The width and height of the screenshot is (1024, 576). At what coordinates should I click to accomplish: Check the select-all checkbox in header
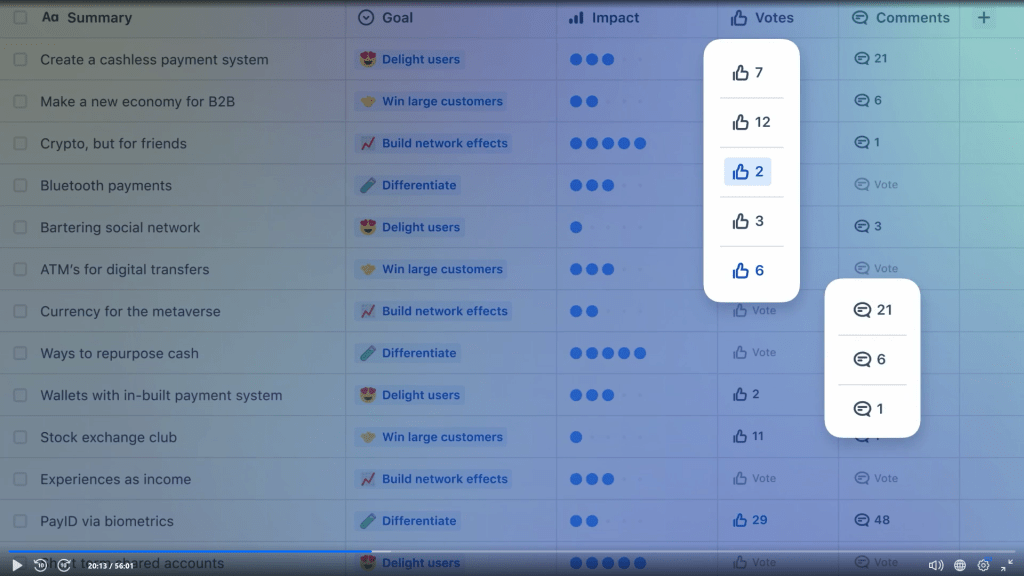click(20, 18)
